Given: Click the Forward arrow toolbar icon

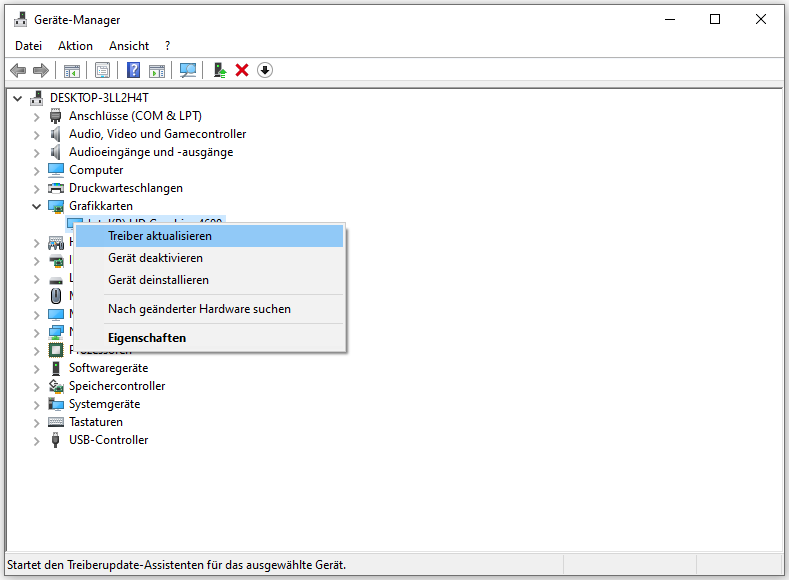Looking at the screenshot, I should point(41,70).
